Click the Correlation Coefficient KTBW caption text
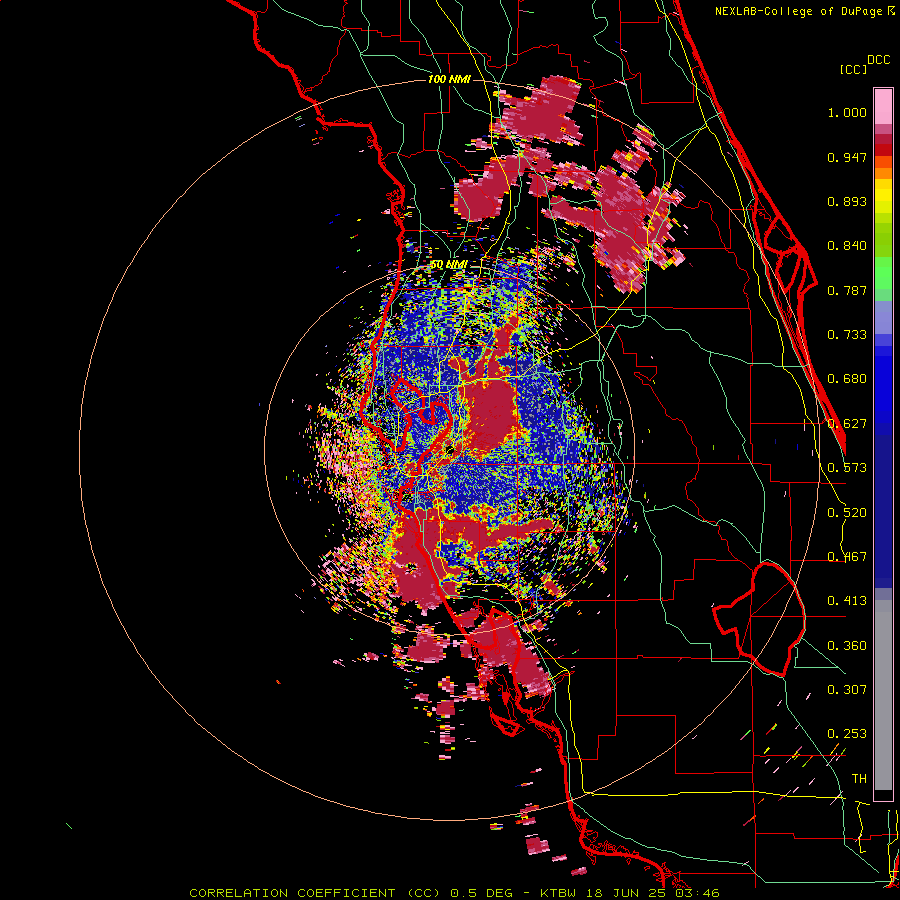Viewport: 900px width, 900px height. tap(454, 893)
